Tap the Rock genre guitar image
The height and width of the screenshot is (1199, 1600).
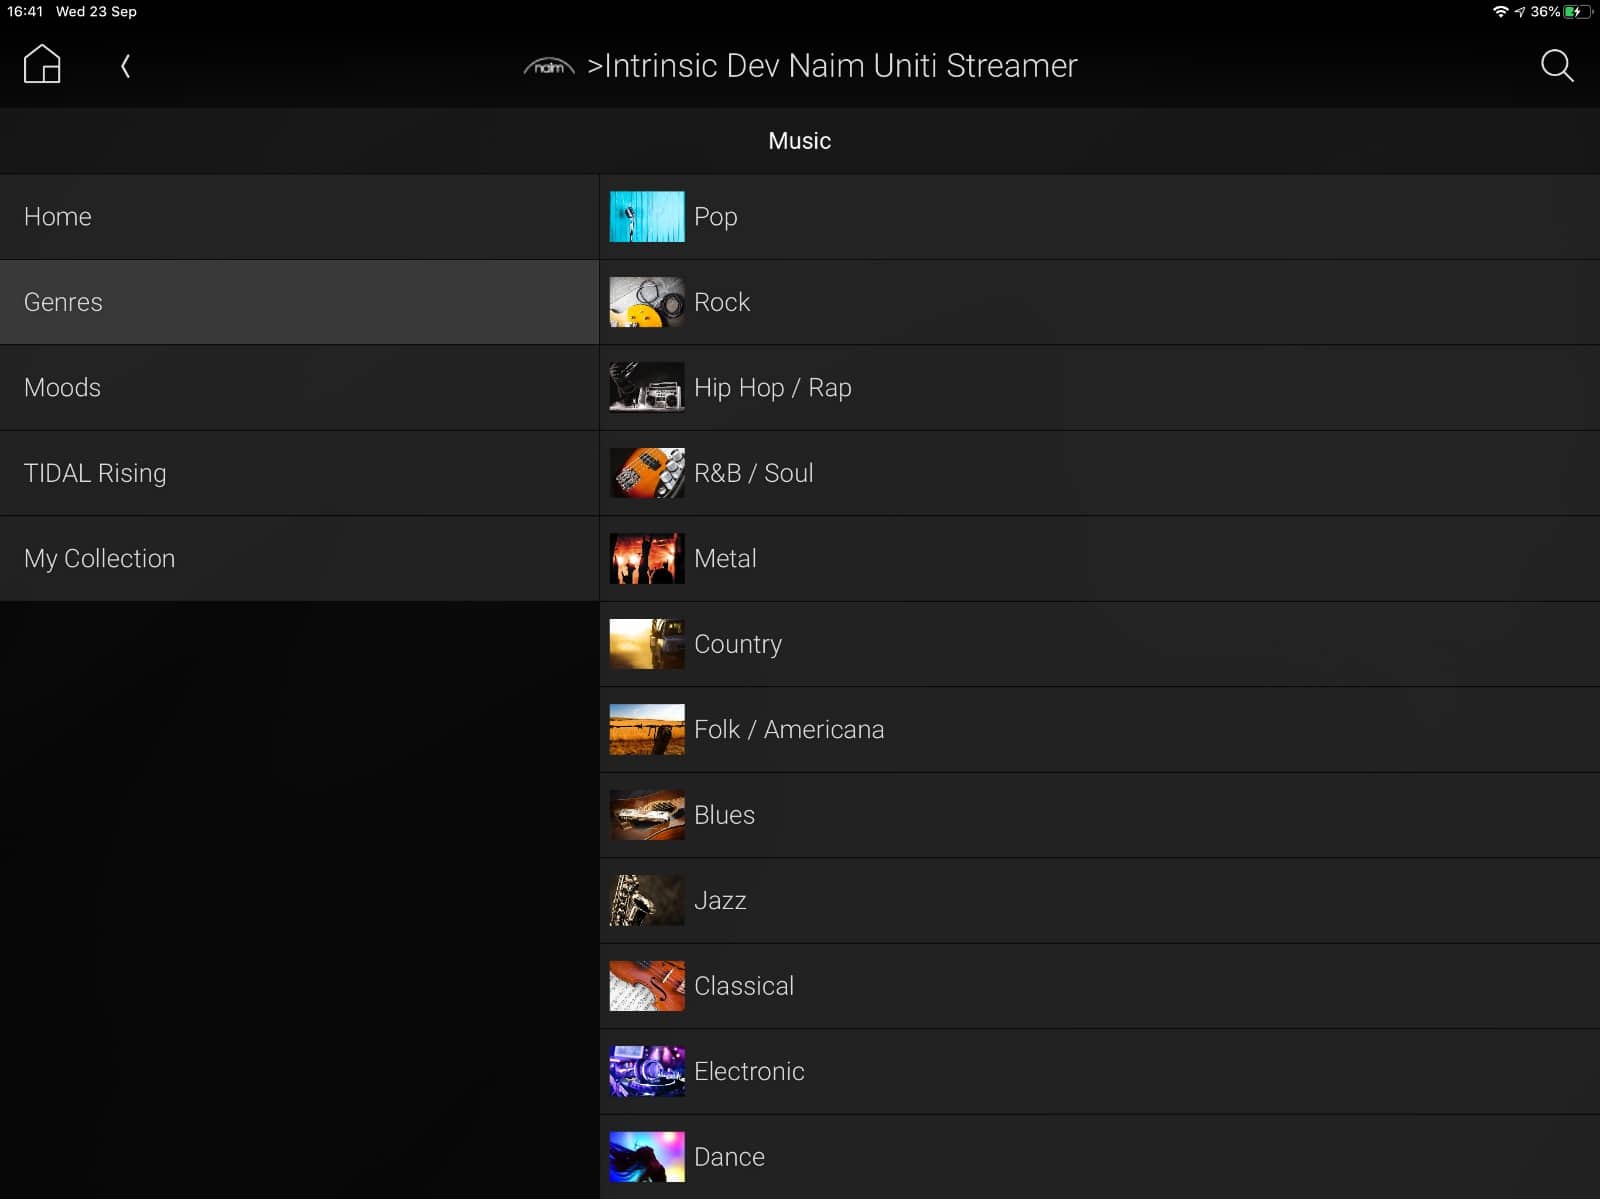pyautogui.click(x=647, y=302)
